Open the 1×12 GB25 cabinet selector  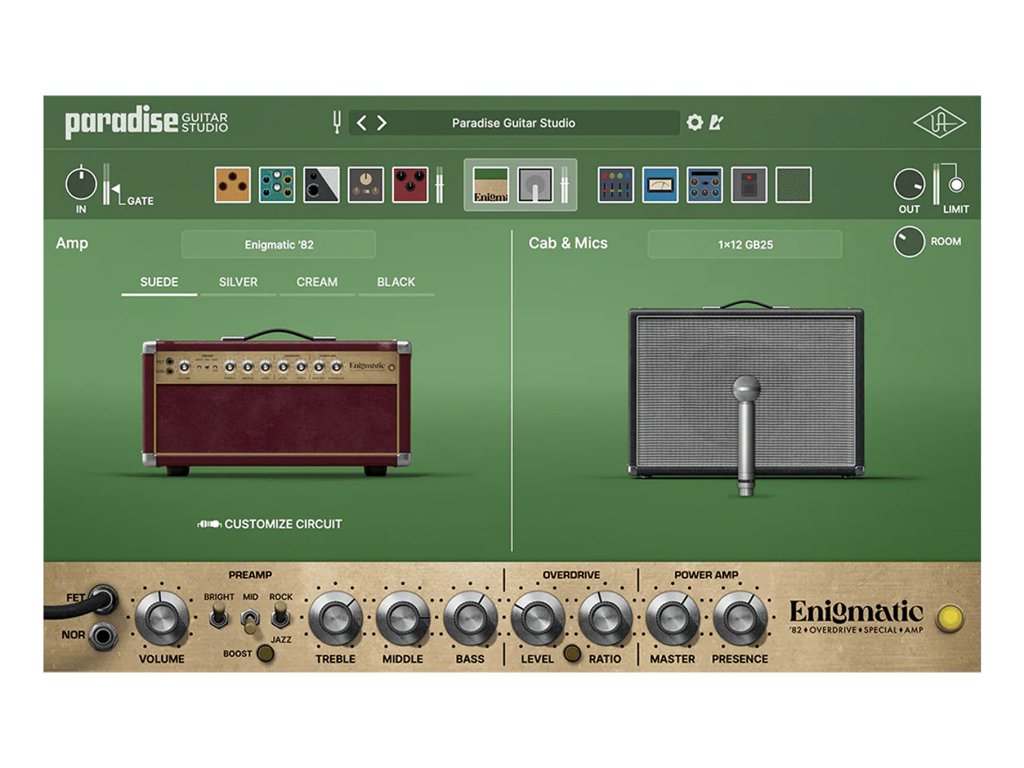(x=745, y=244)
